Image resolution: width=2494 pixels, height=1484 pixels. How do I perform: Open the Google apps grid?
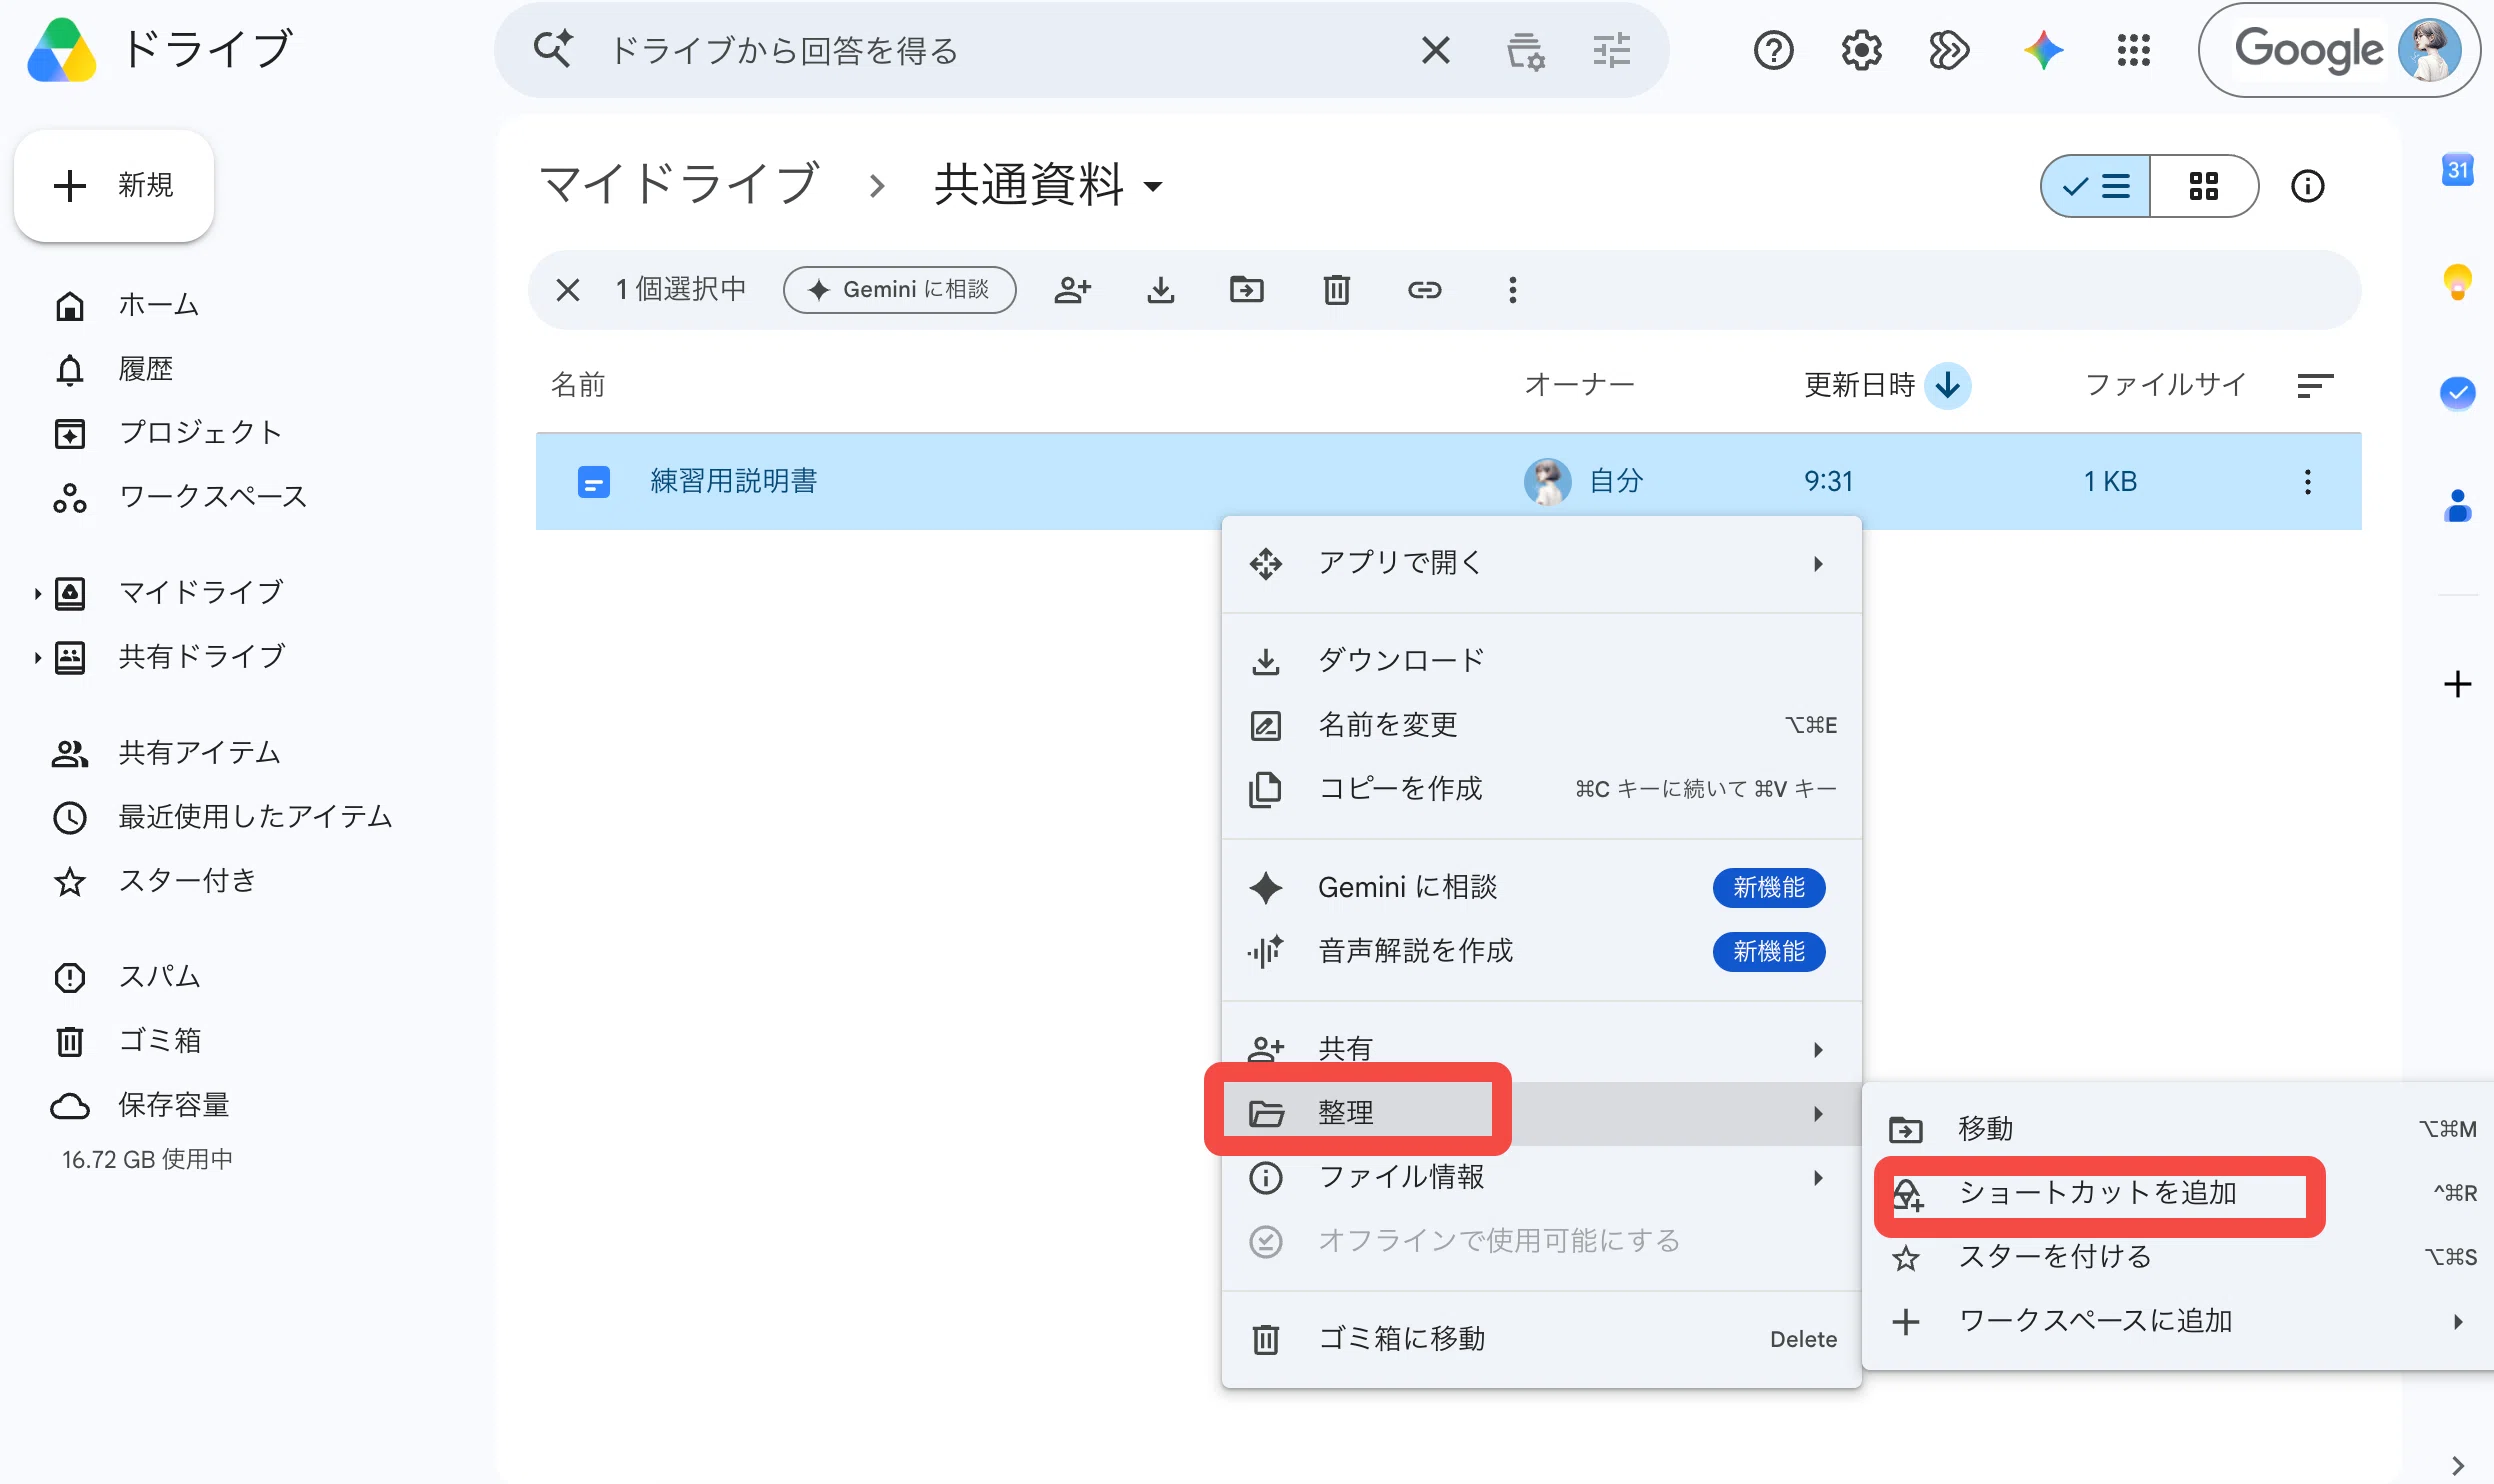pos(2133,50)
